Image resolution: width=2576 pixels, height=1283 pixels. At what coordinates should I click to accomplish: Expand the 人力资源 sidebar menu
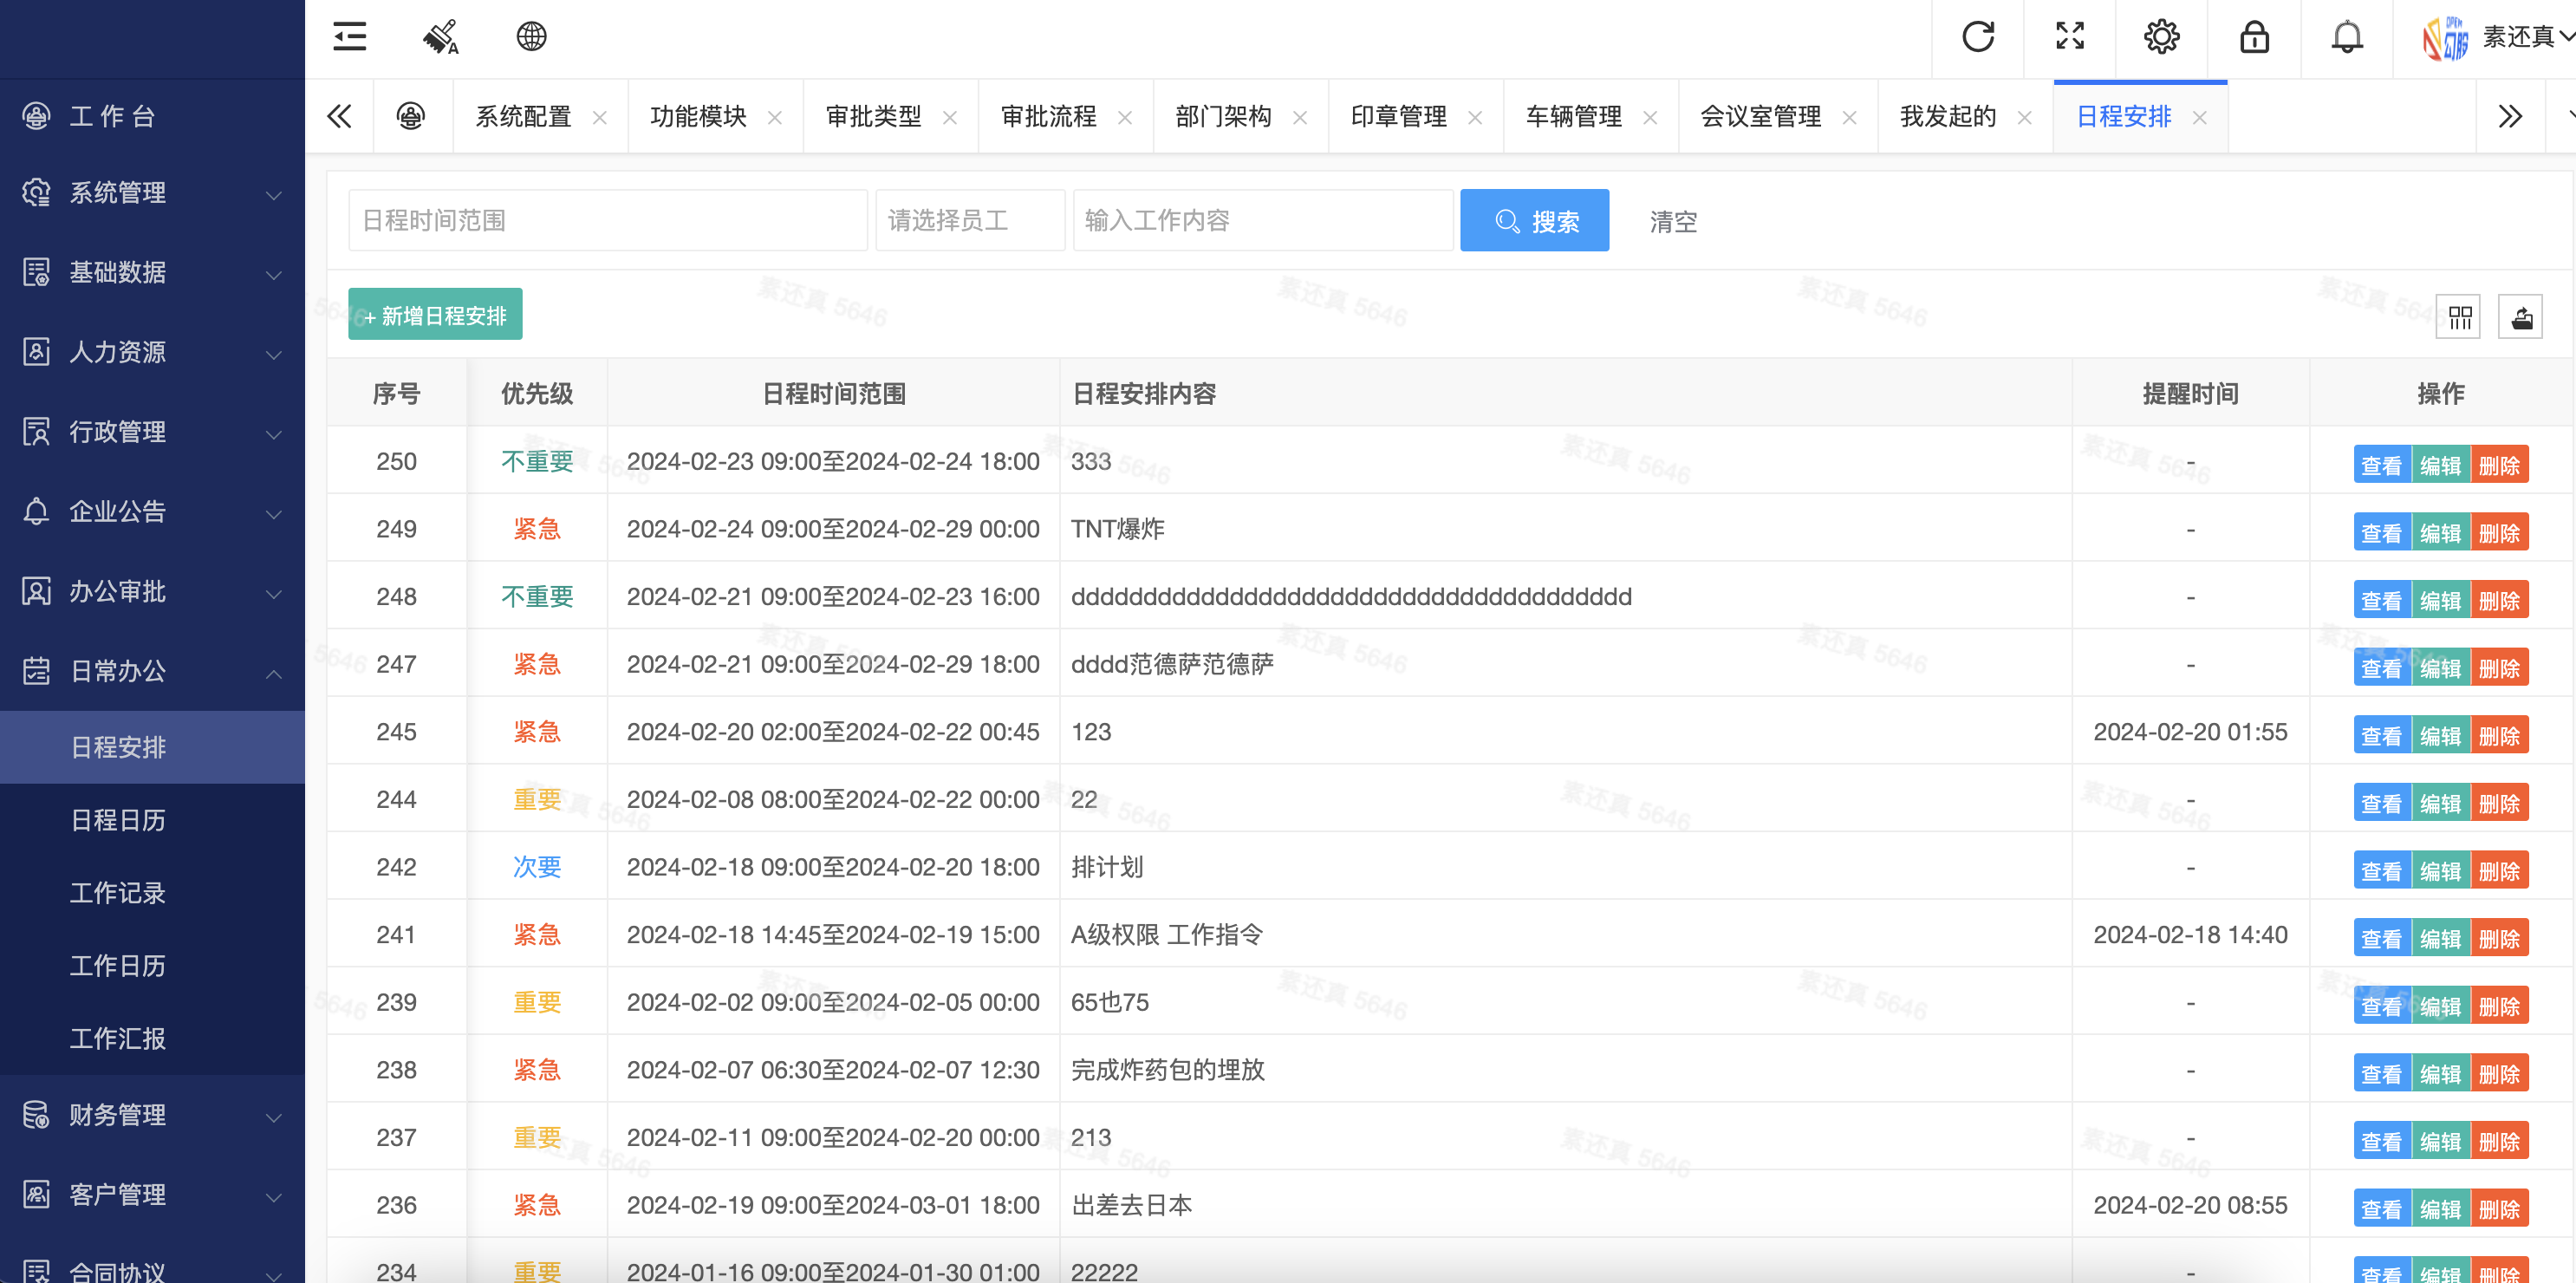(152, 352)
